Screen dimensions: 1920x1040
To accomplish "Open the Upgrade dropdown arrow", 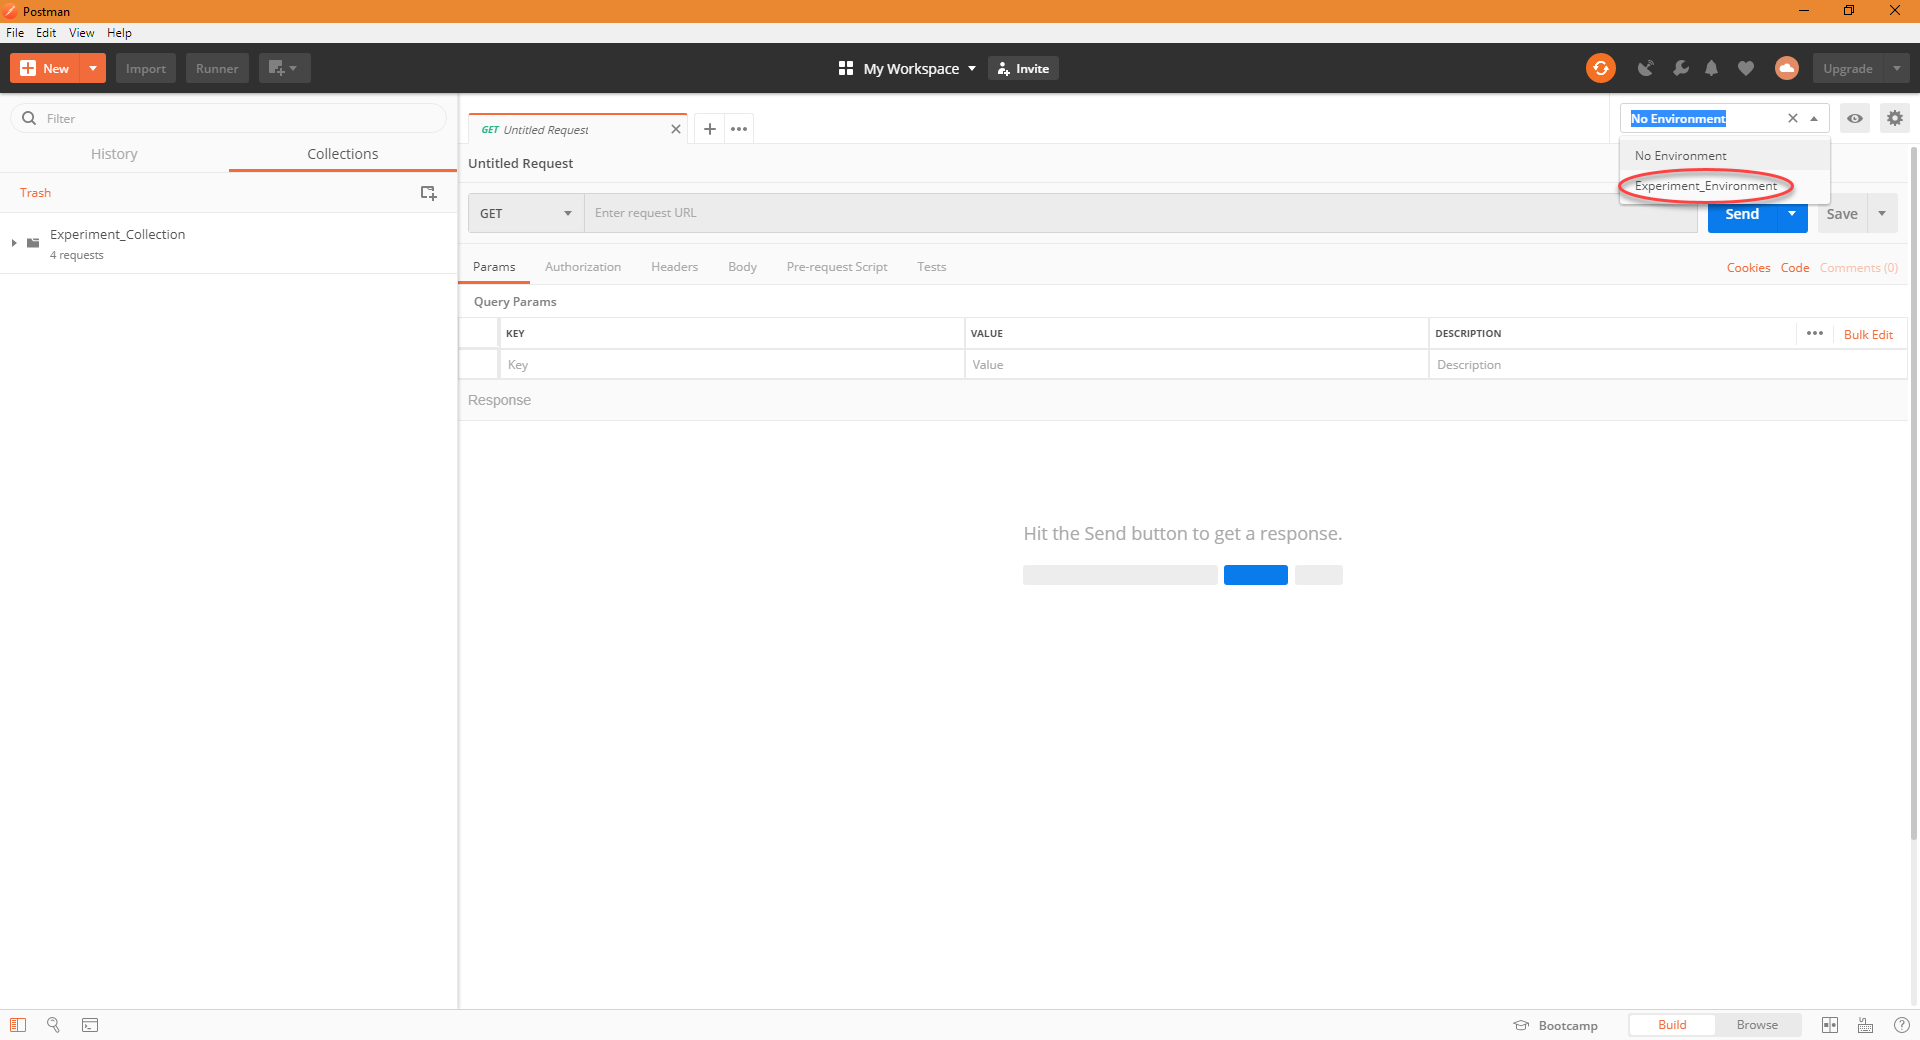I will [x=1897, y=68].
